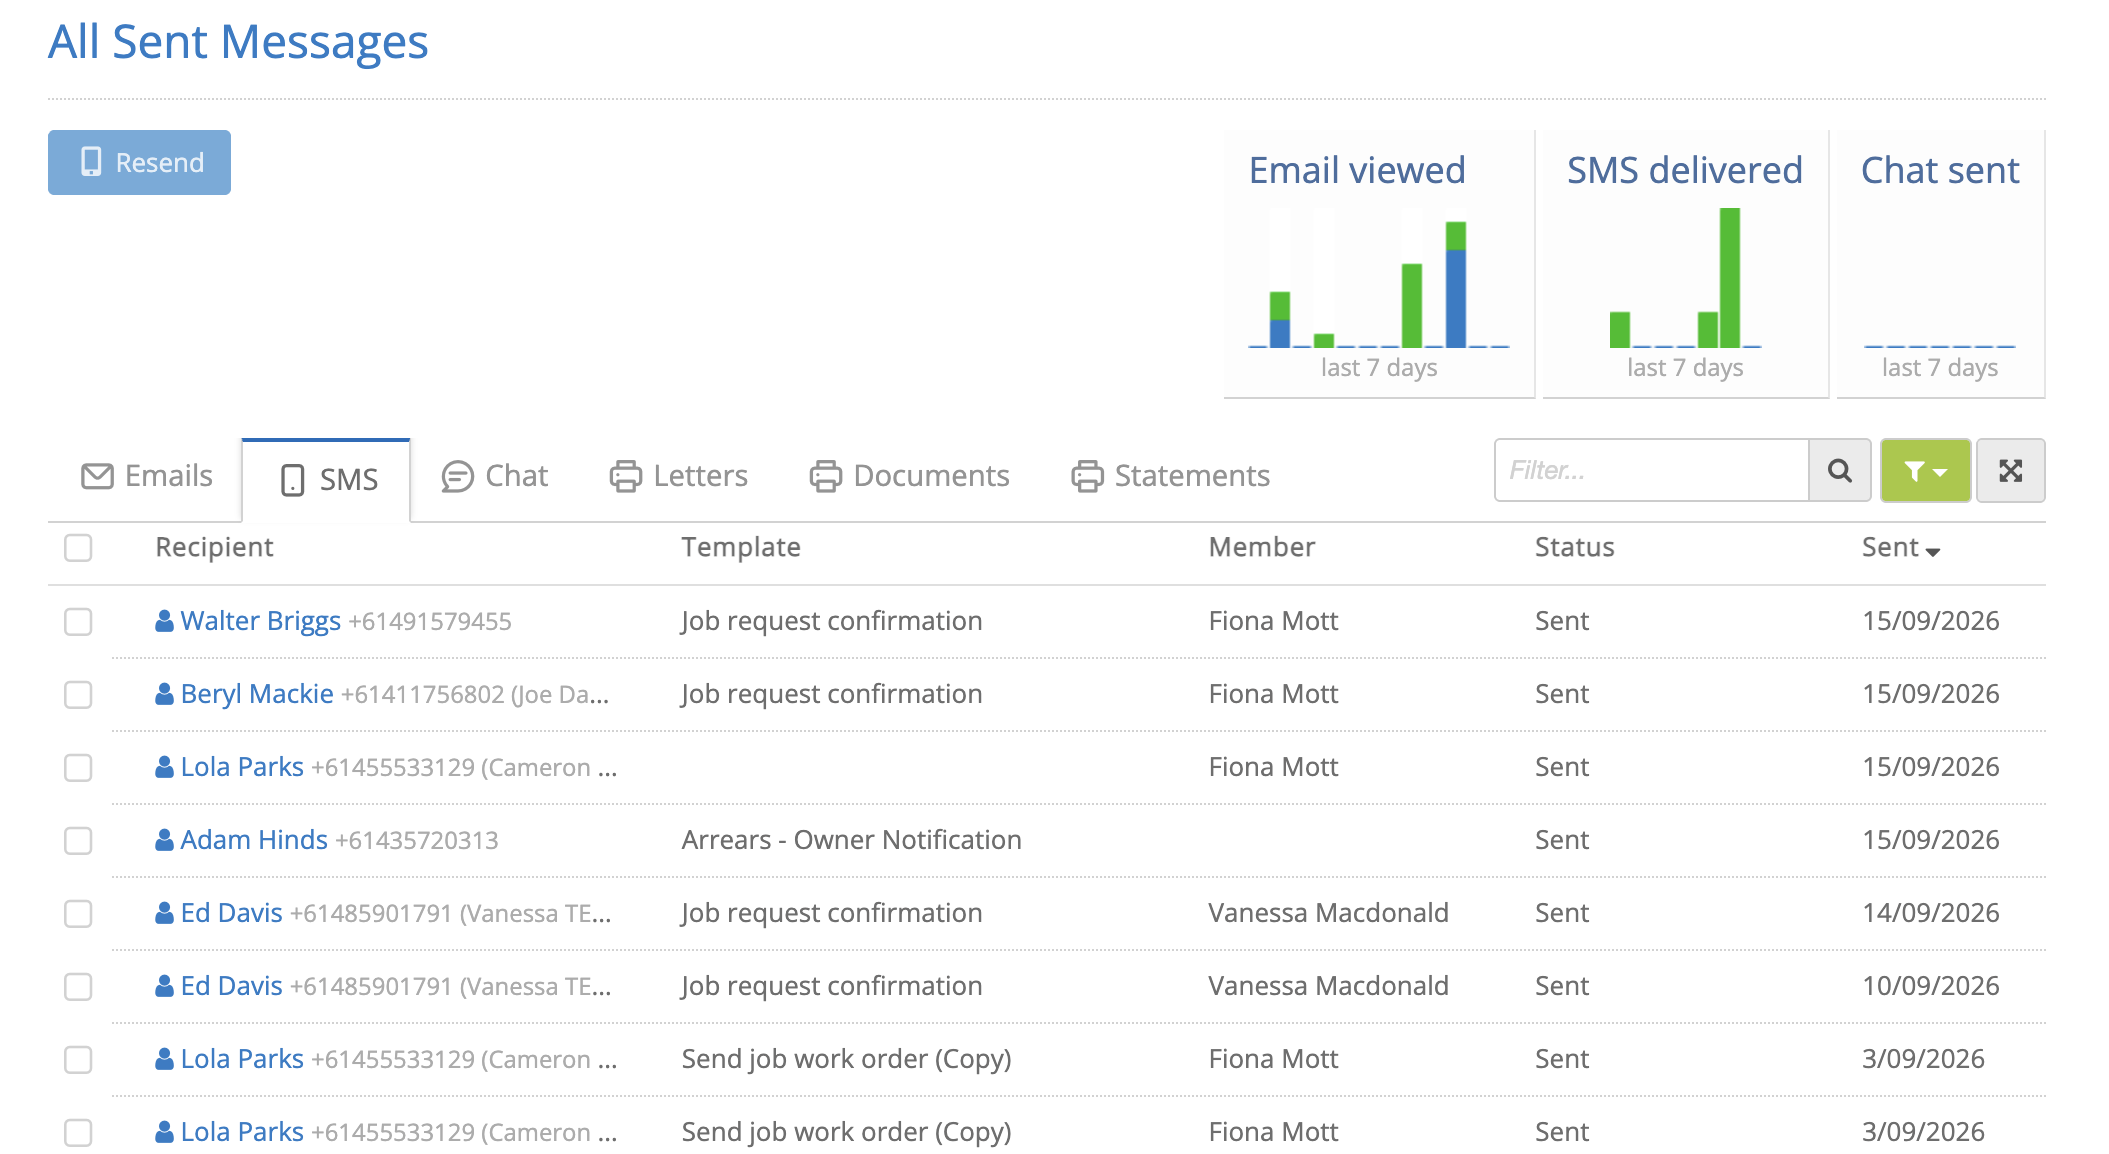This screenshot has width=2109, height=1154.
Task: Click the phone icon on SMS tab
Action: [292, 480]
